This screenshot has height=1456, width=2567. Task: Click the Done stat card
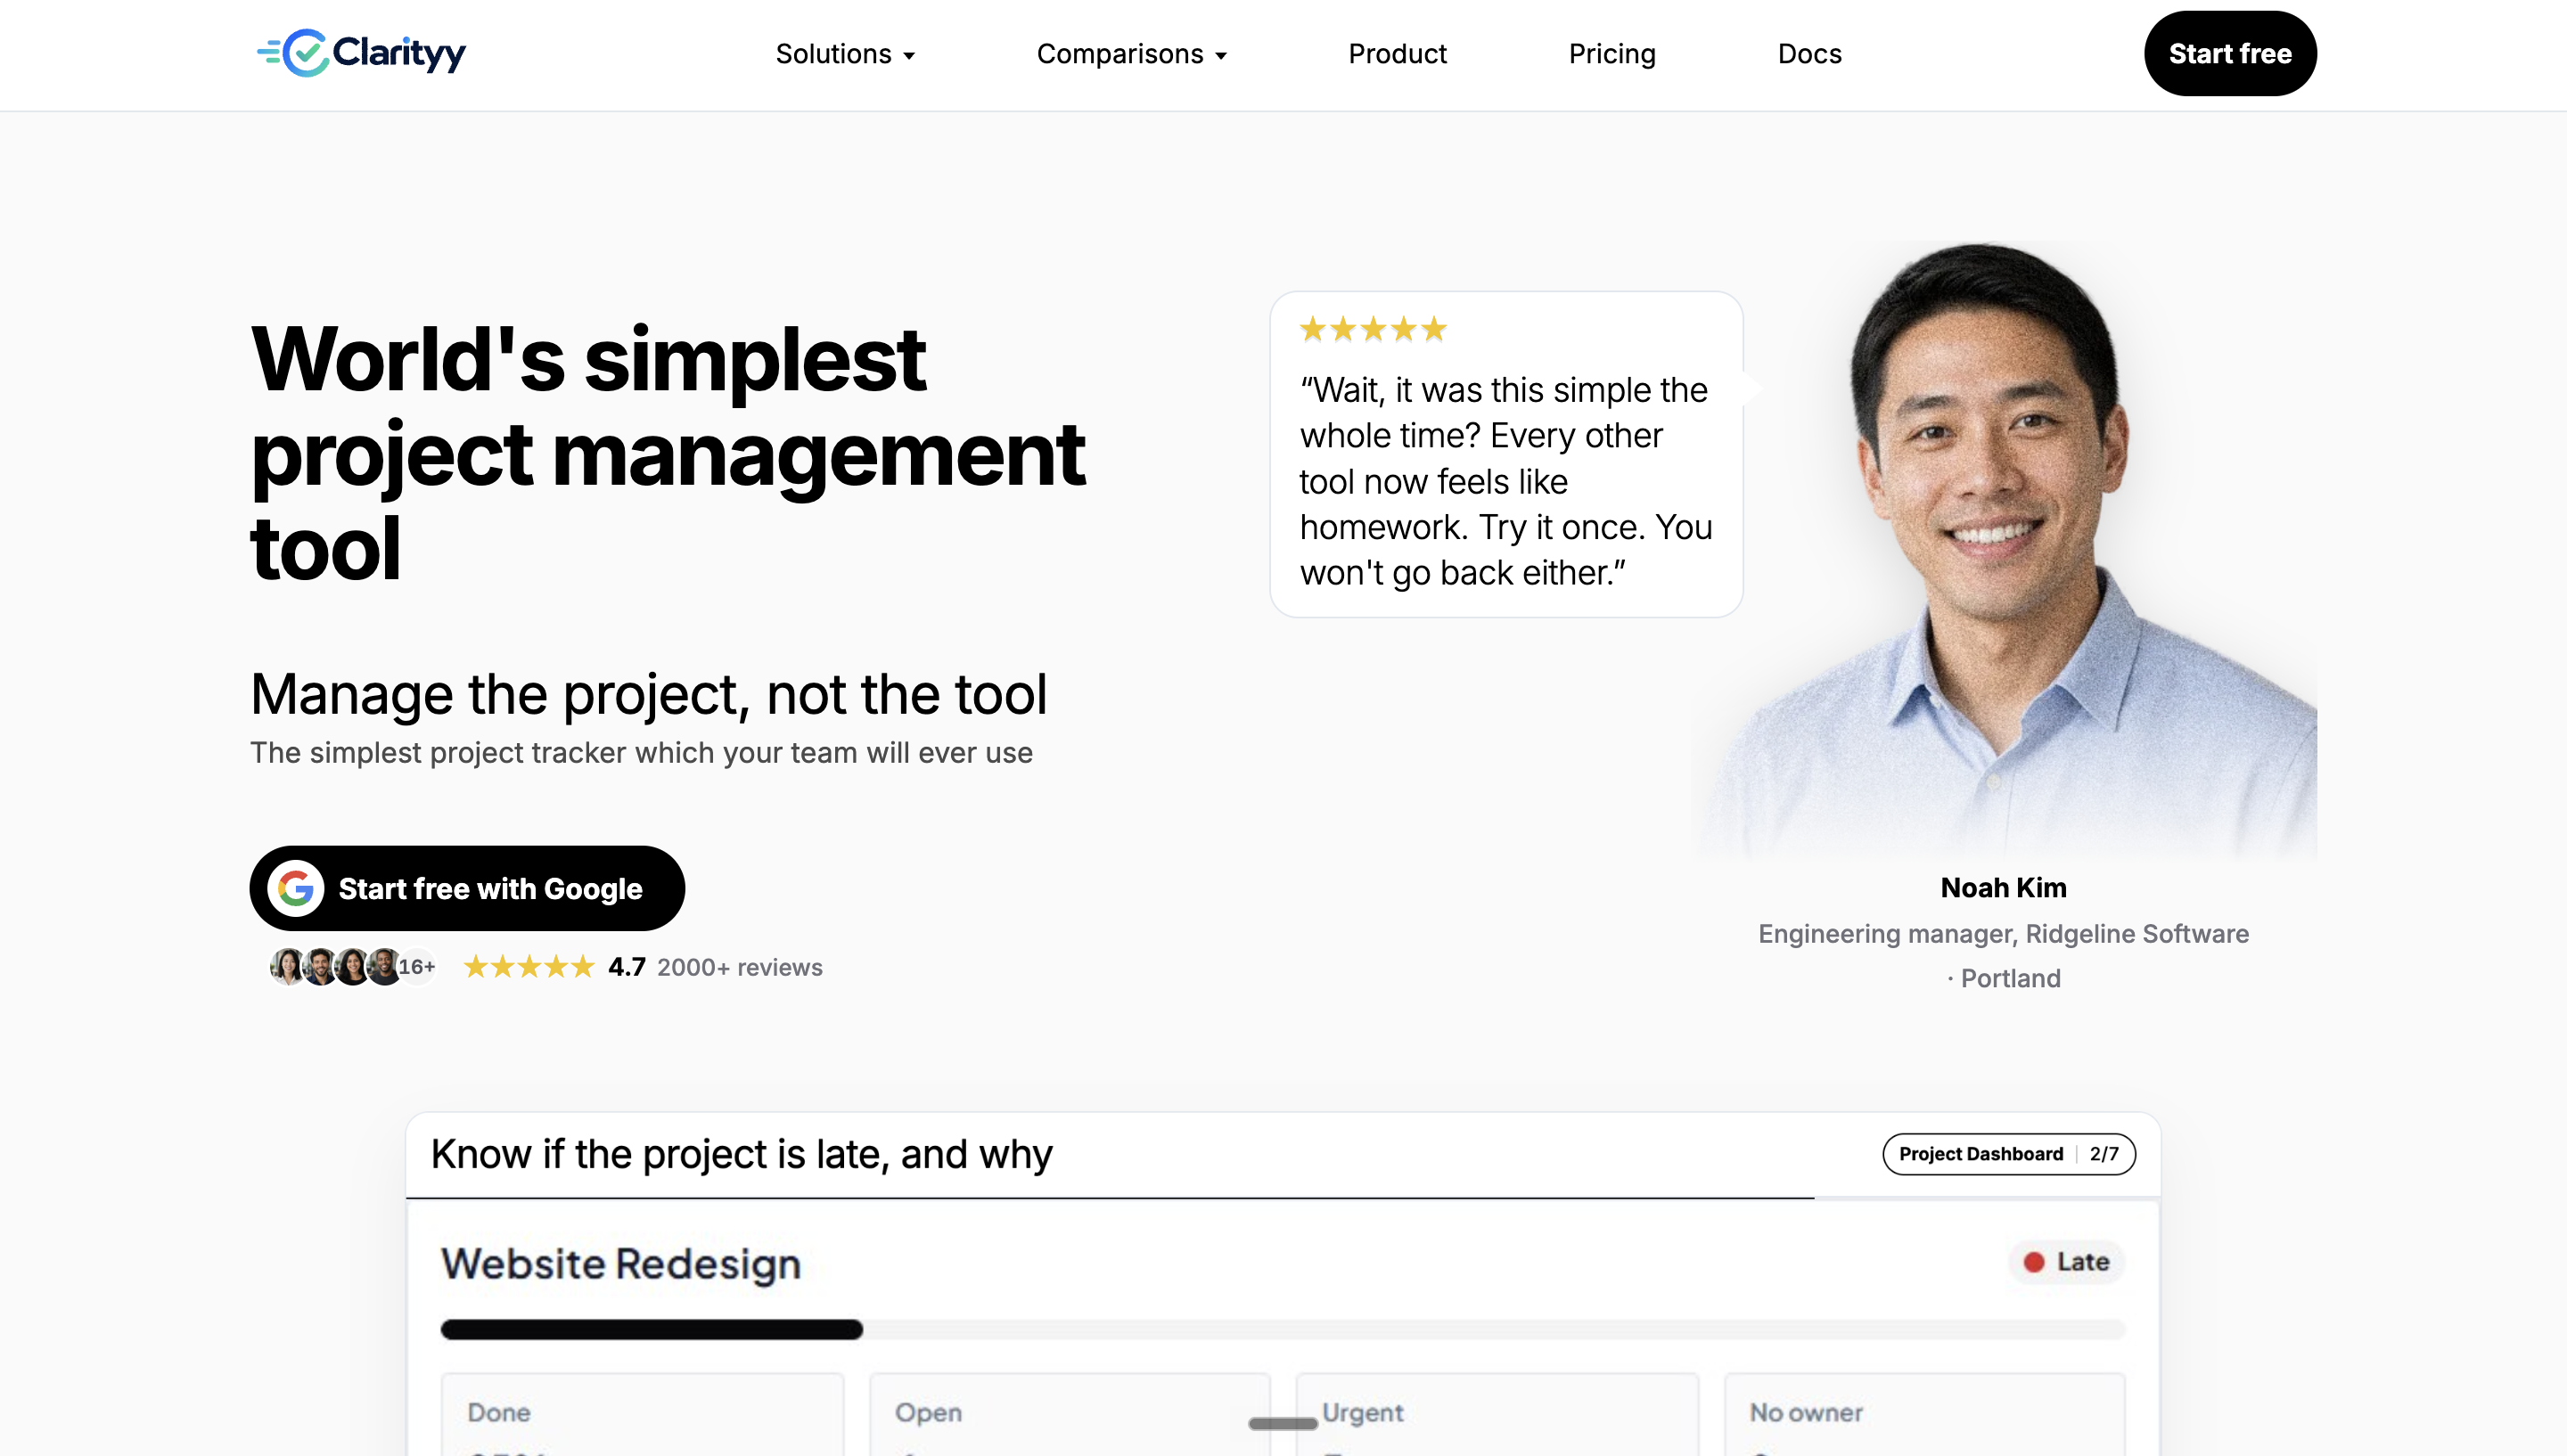(643, 1415)
